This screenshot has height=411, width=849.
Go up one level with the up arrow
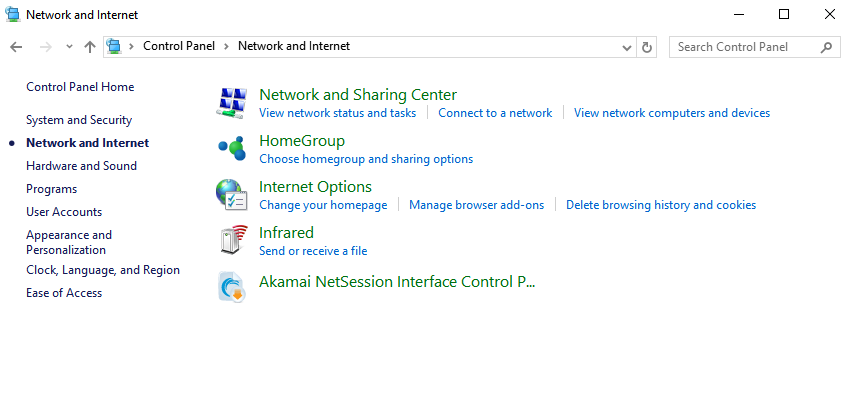90,47
